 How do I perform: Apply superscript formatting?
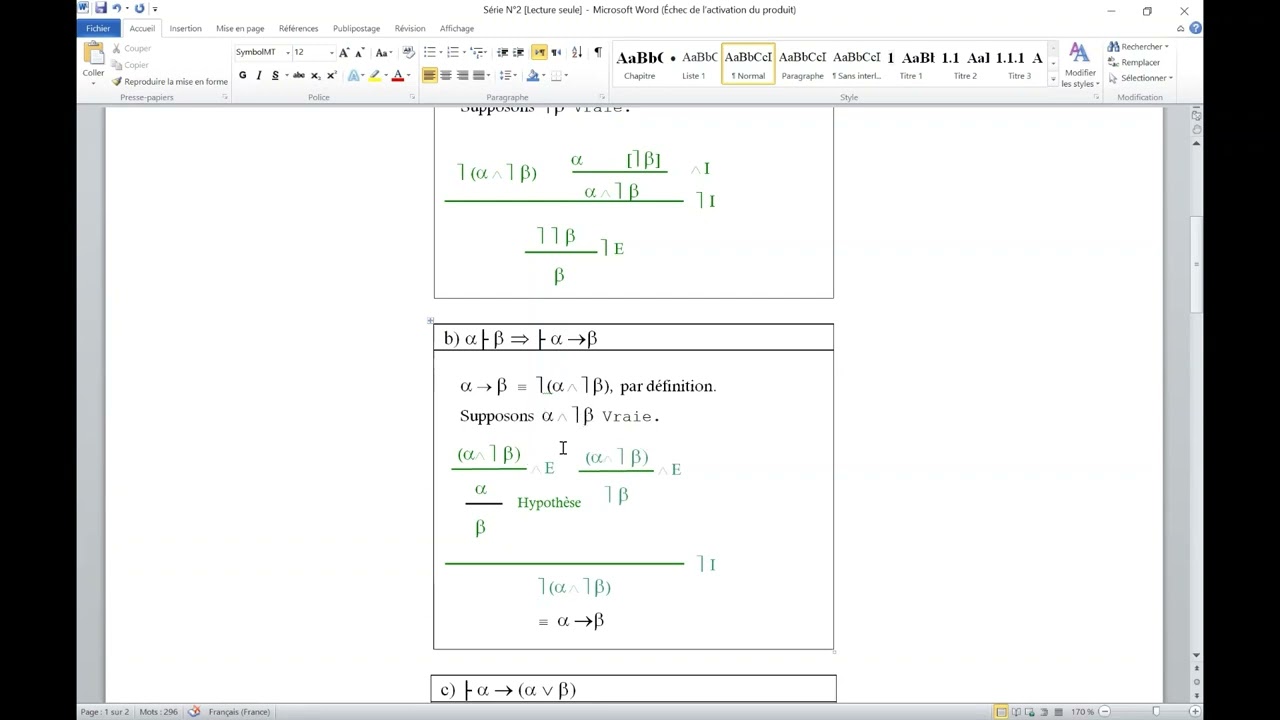pos(331,76)
